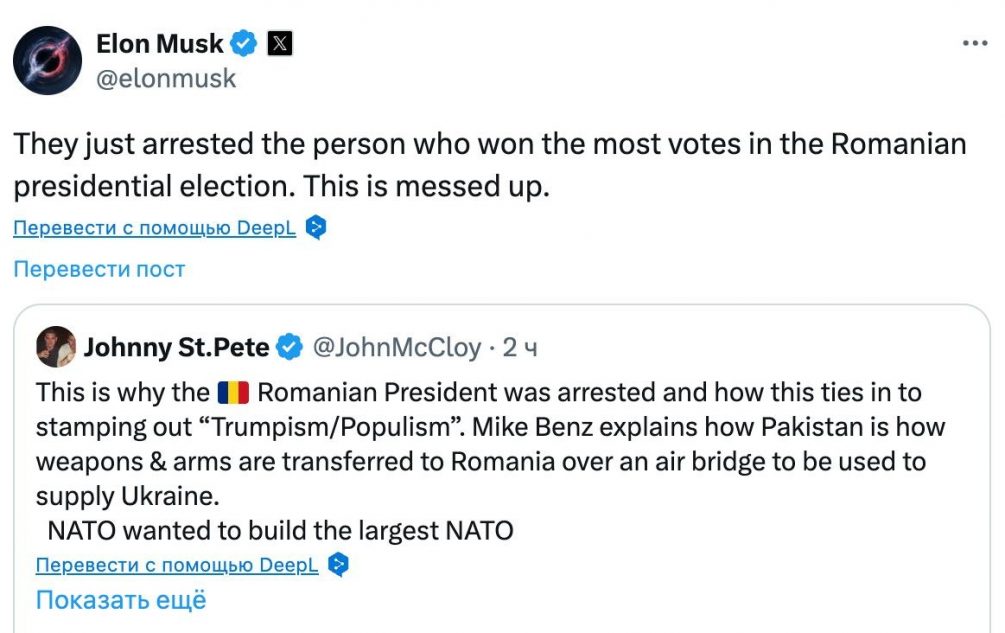Click Johnny St.Pete's small avatar

[x=56, y=346]
